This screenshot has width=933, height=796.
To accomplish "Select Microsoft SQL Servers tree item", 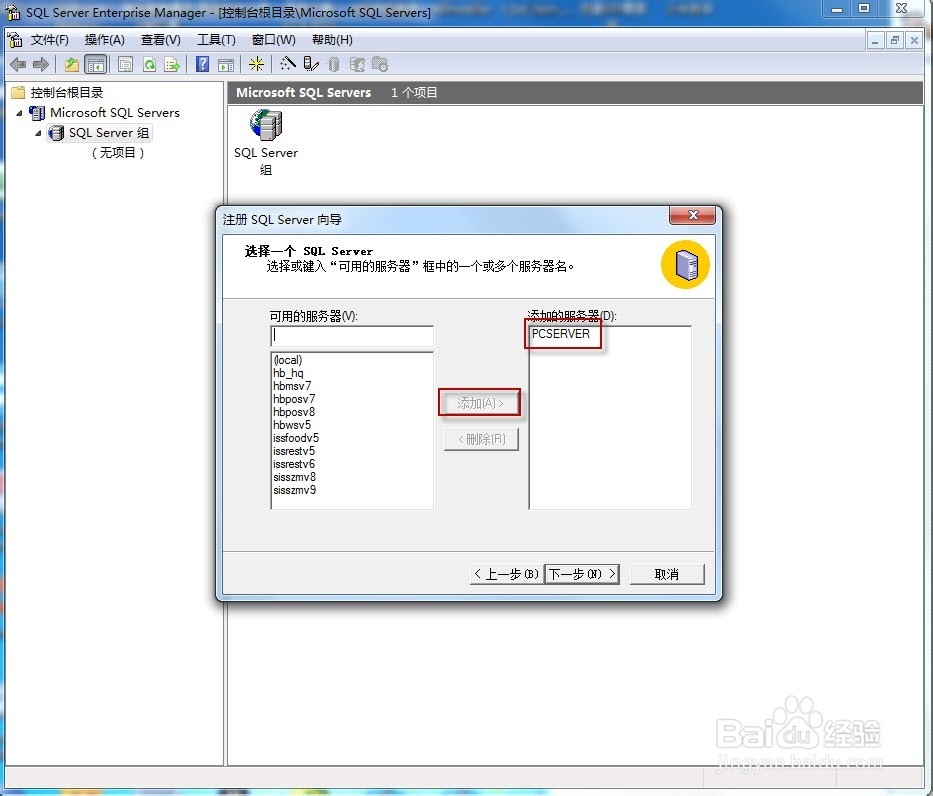I will [115, 112].
